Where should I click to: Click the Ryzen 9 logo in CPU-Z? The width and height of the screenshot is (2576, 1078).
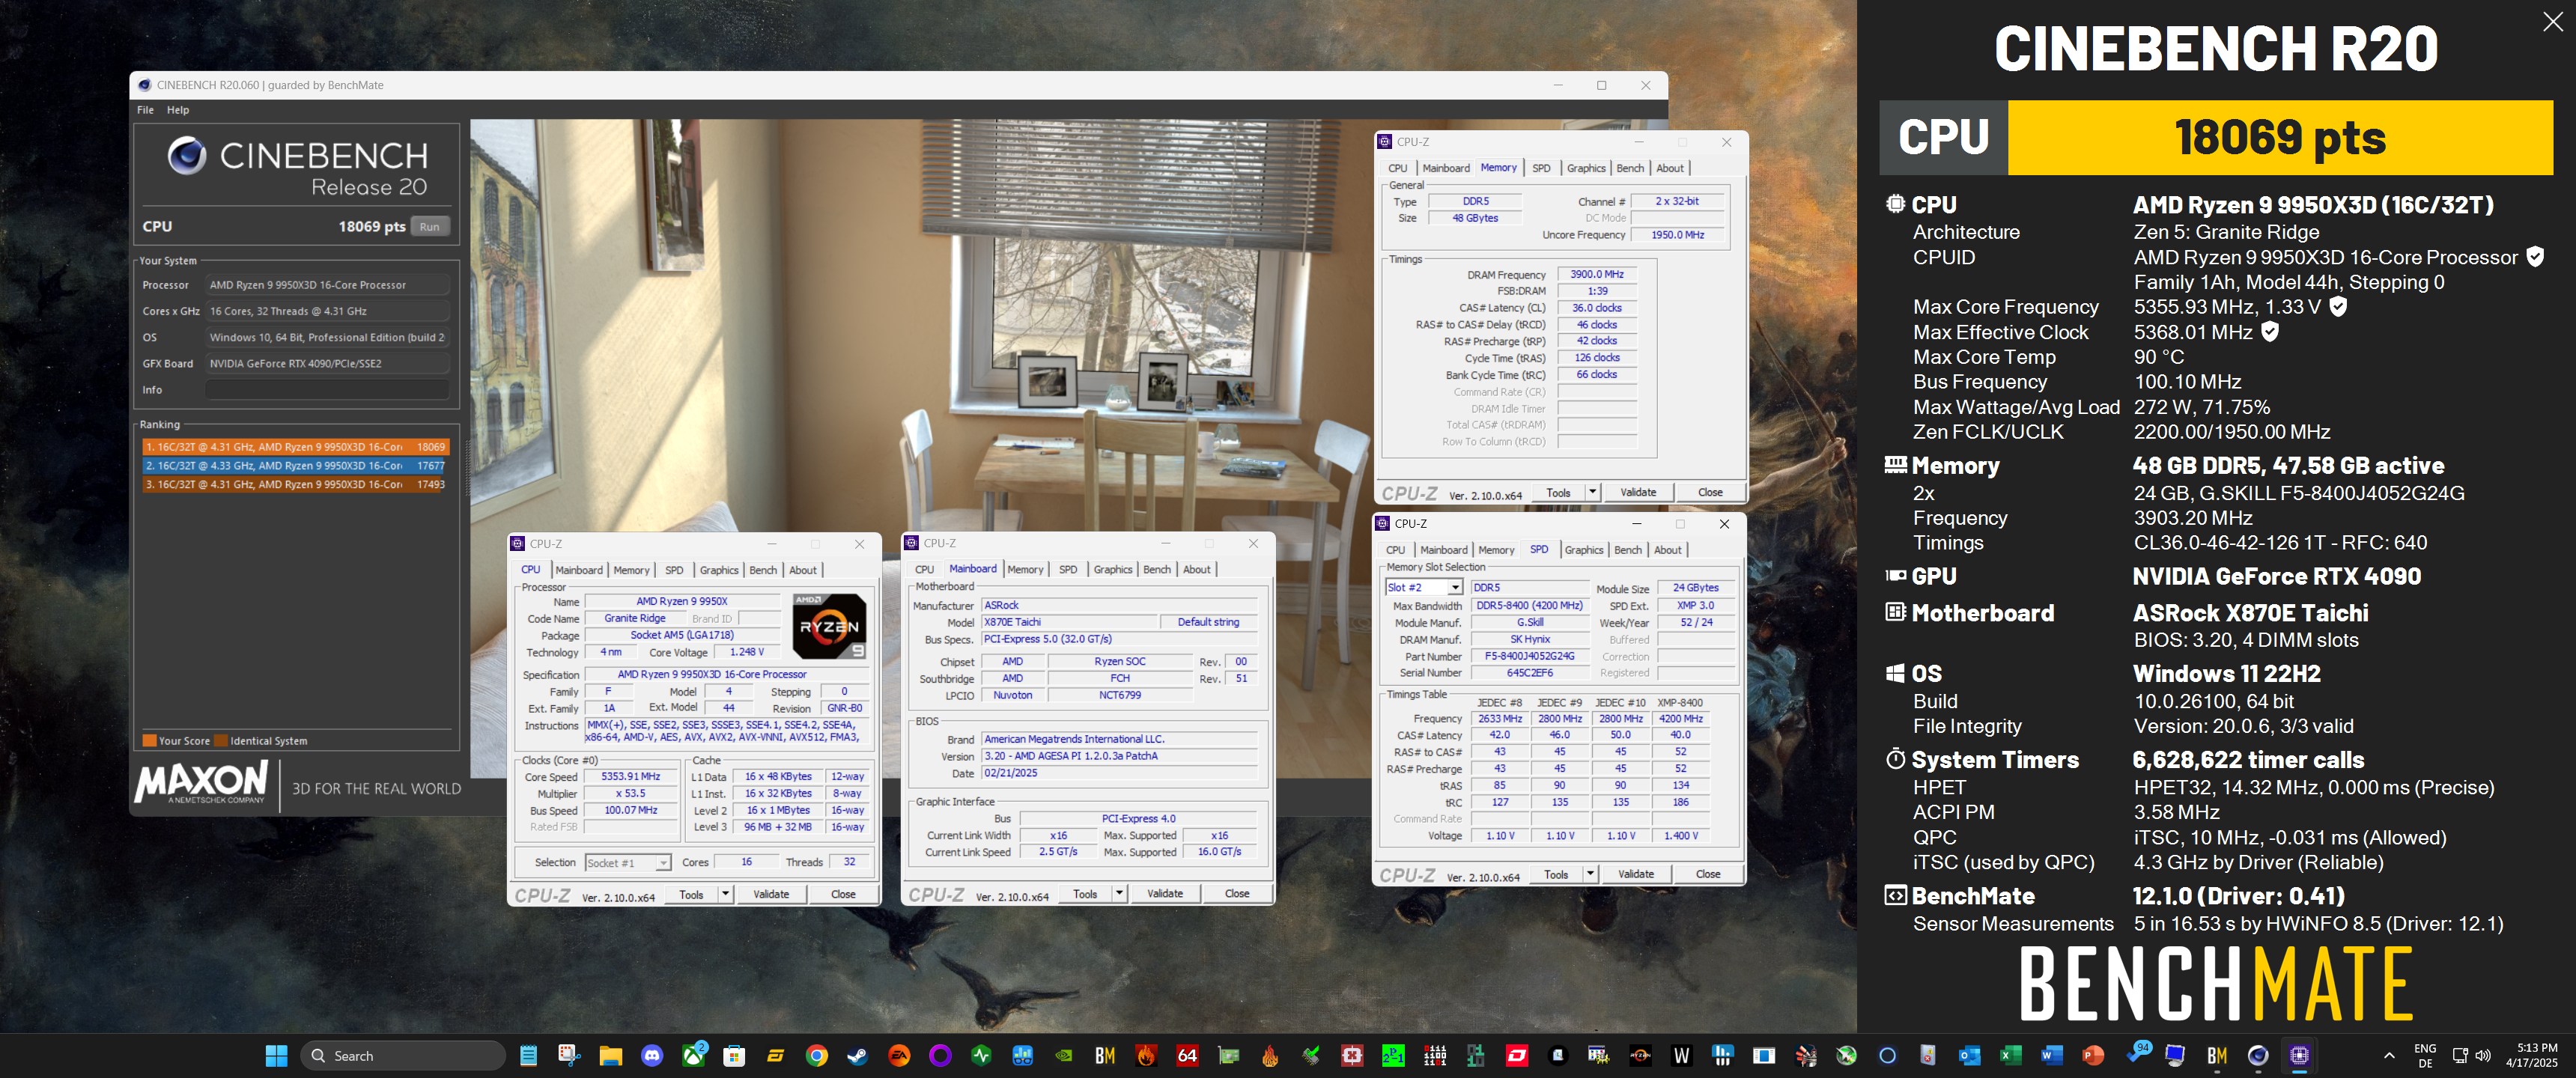pyautogui.click(x=829, y=626)
